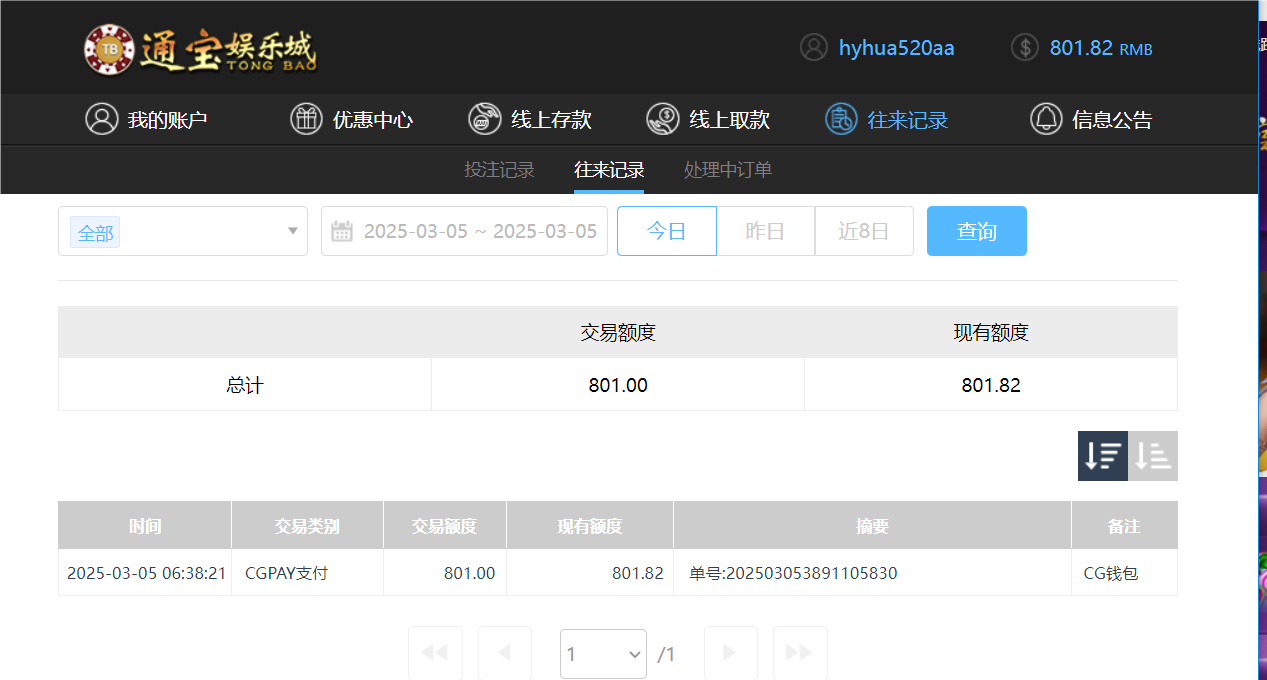This screenshot has height=680, width=1267.
Task: Select the 今日 date filter
Action: click(666, 230)
